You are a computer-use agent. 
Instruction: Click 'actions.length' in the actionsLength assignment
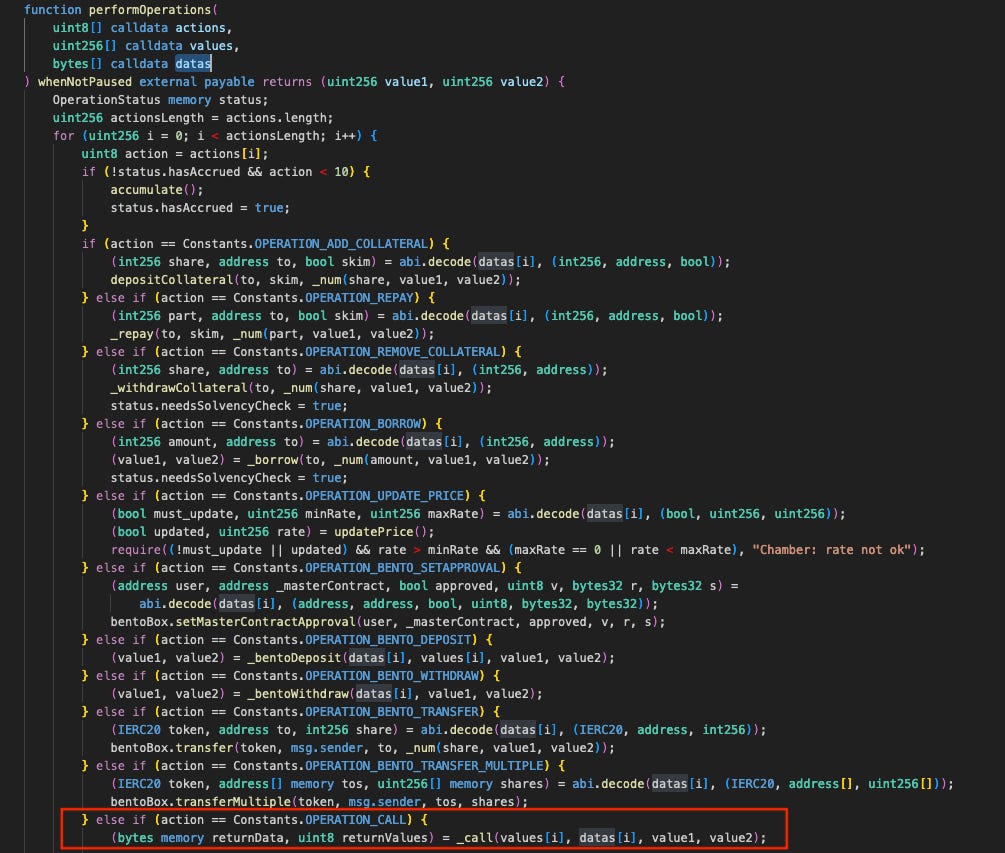coord(276,117)
